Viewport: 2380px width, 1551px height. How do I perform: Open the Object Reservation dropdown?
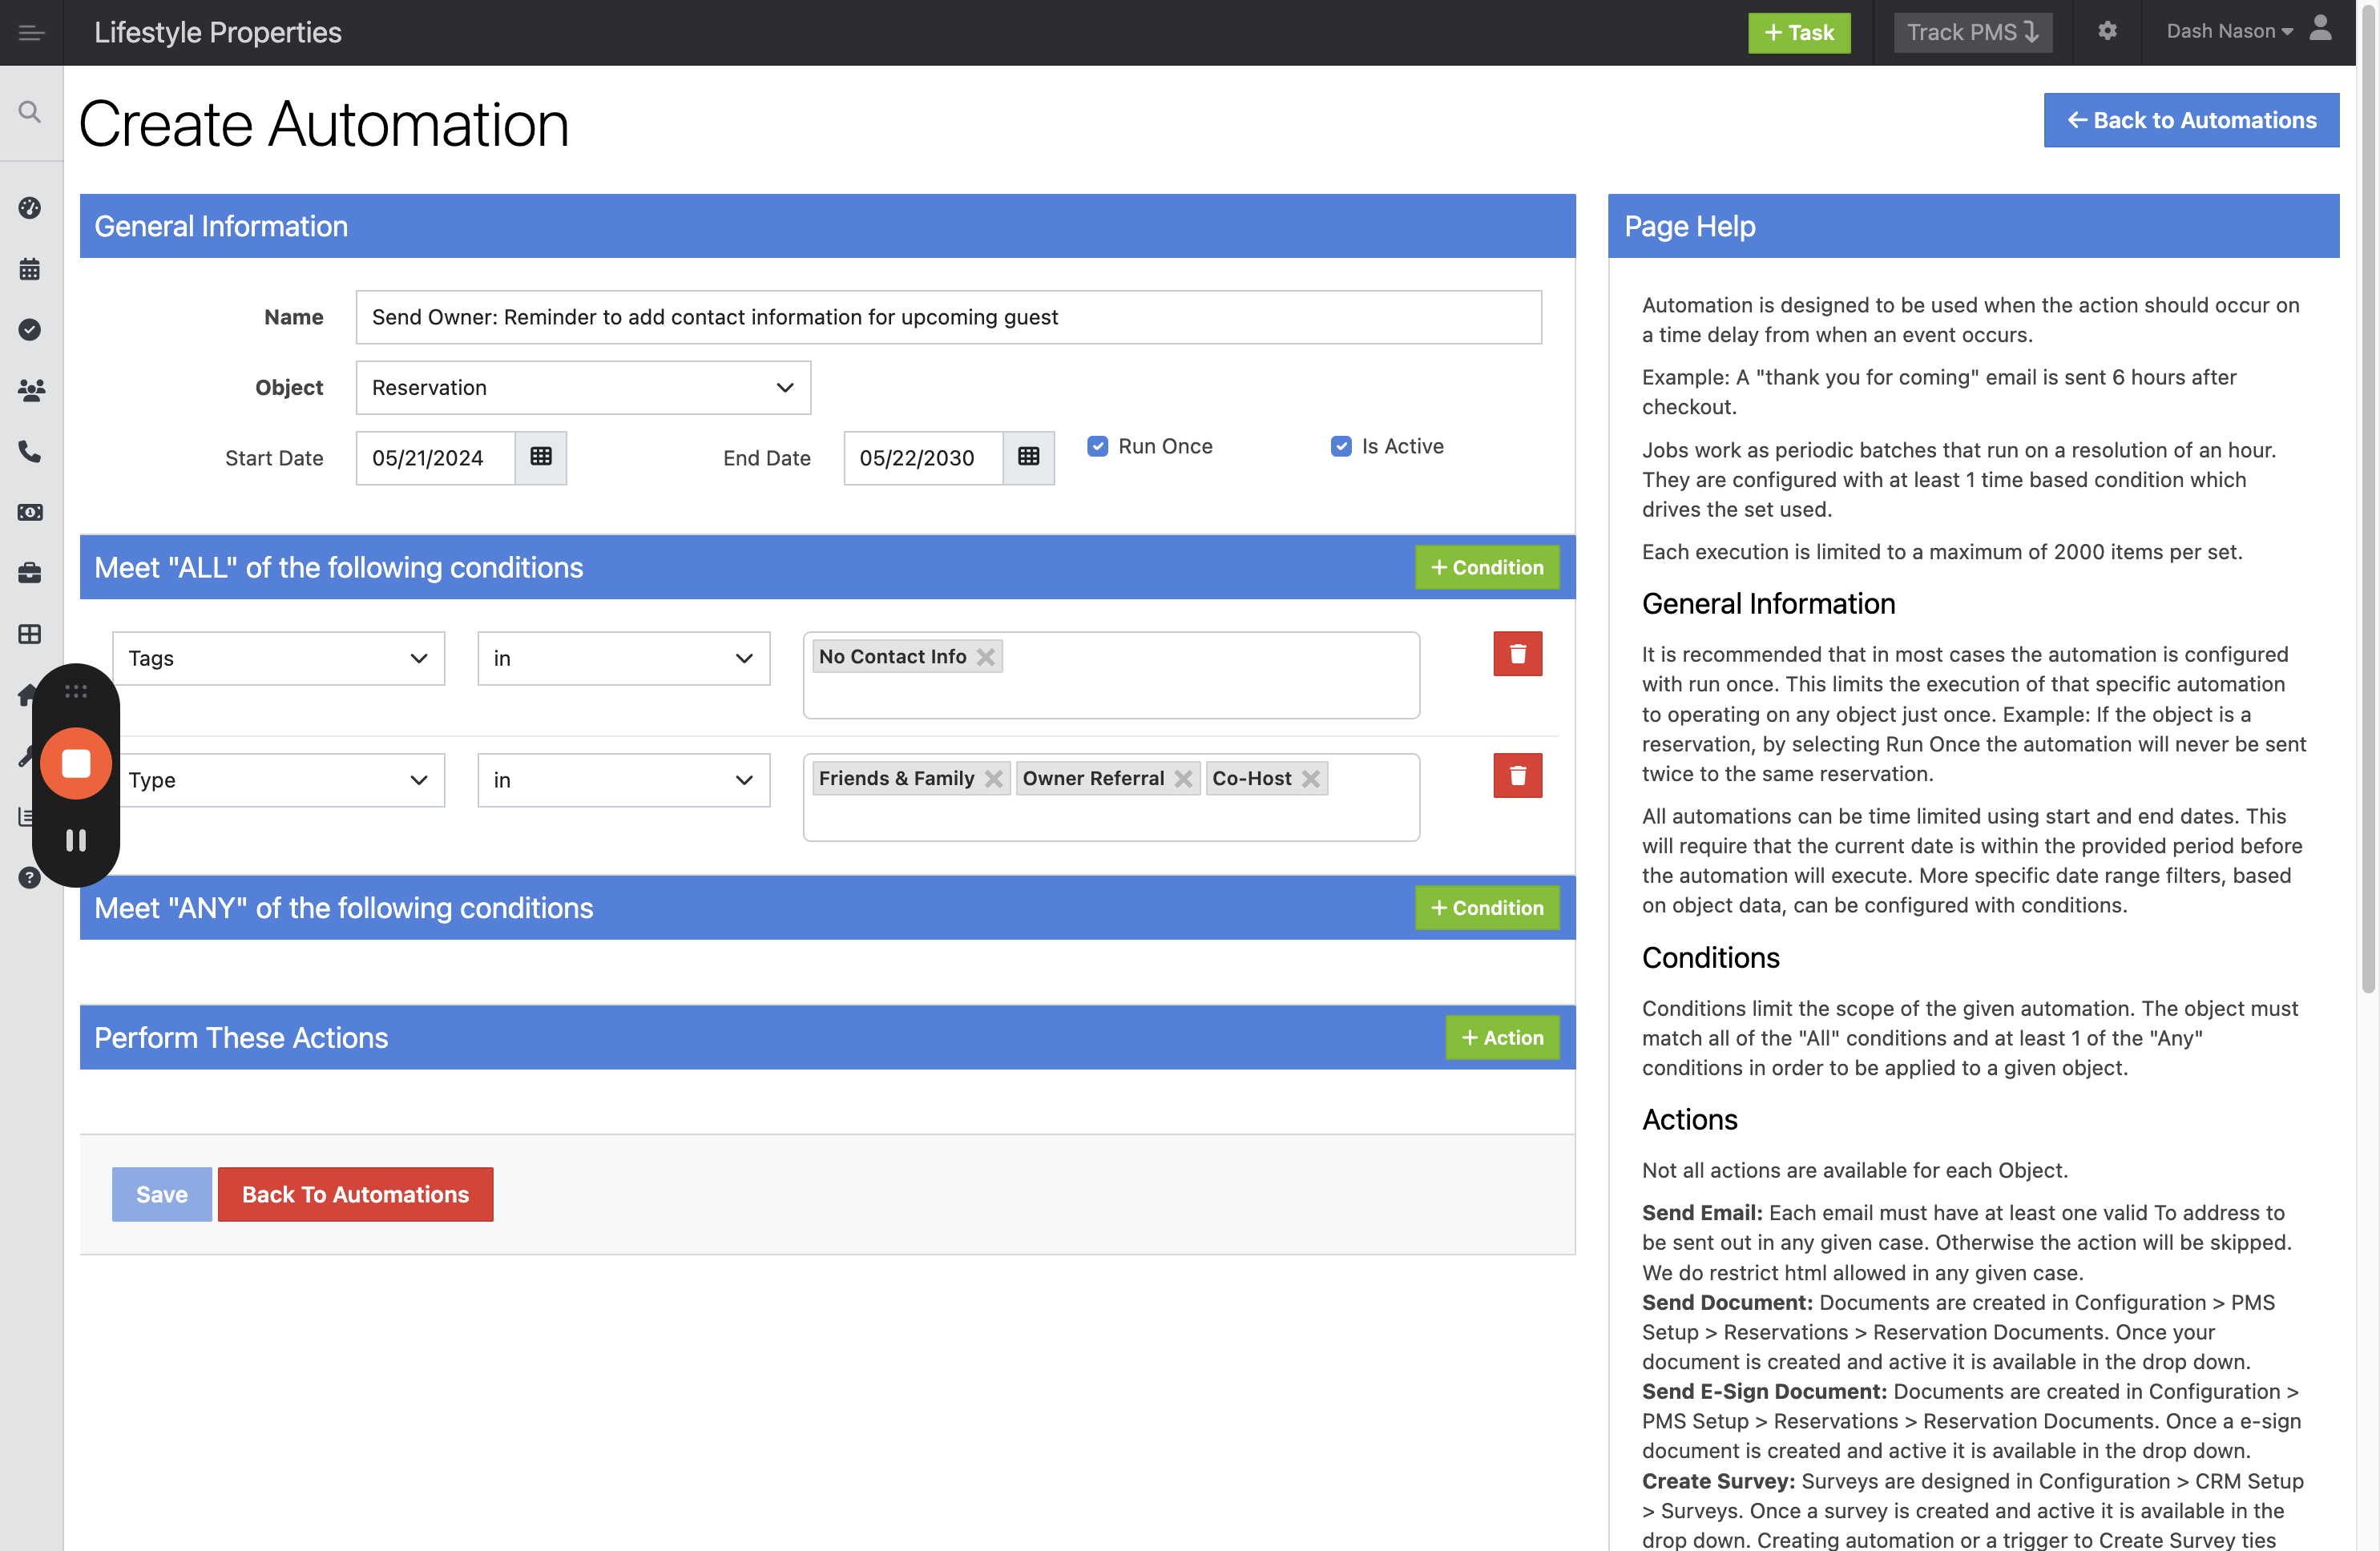point(583,387)
